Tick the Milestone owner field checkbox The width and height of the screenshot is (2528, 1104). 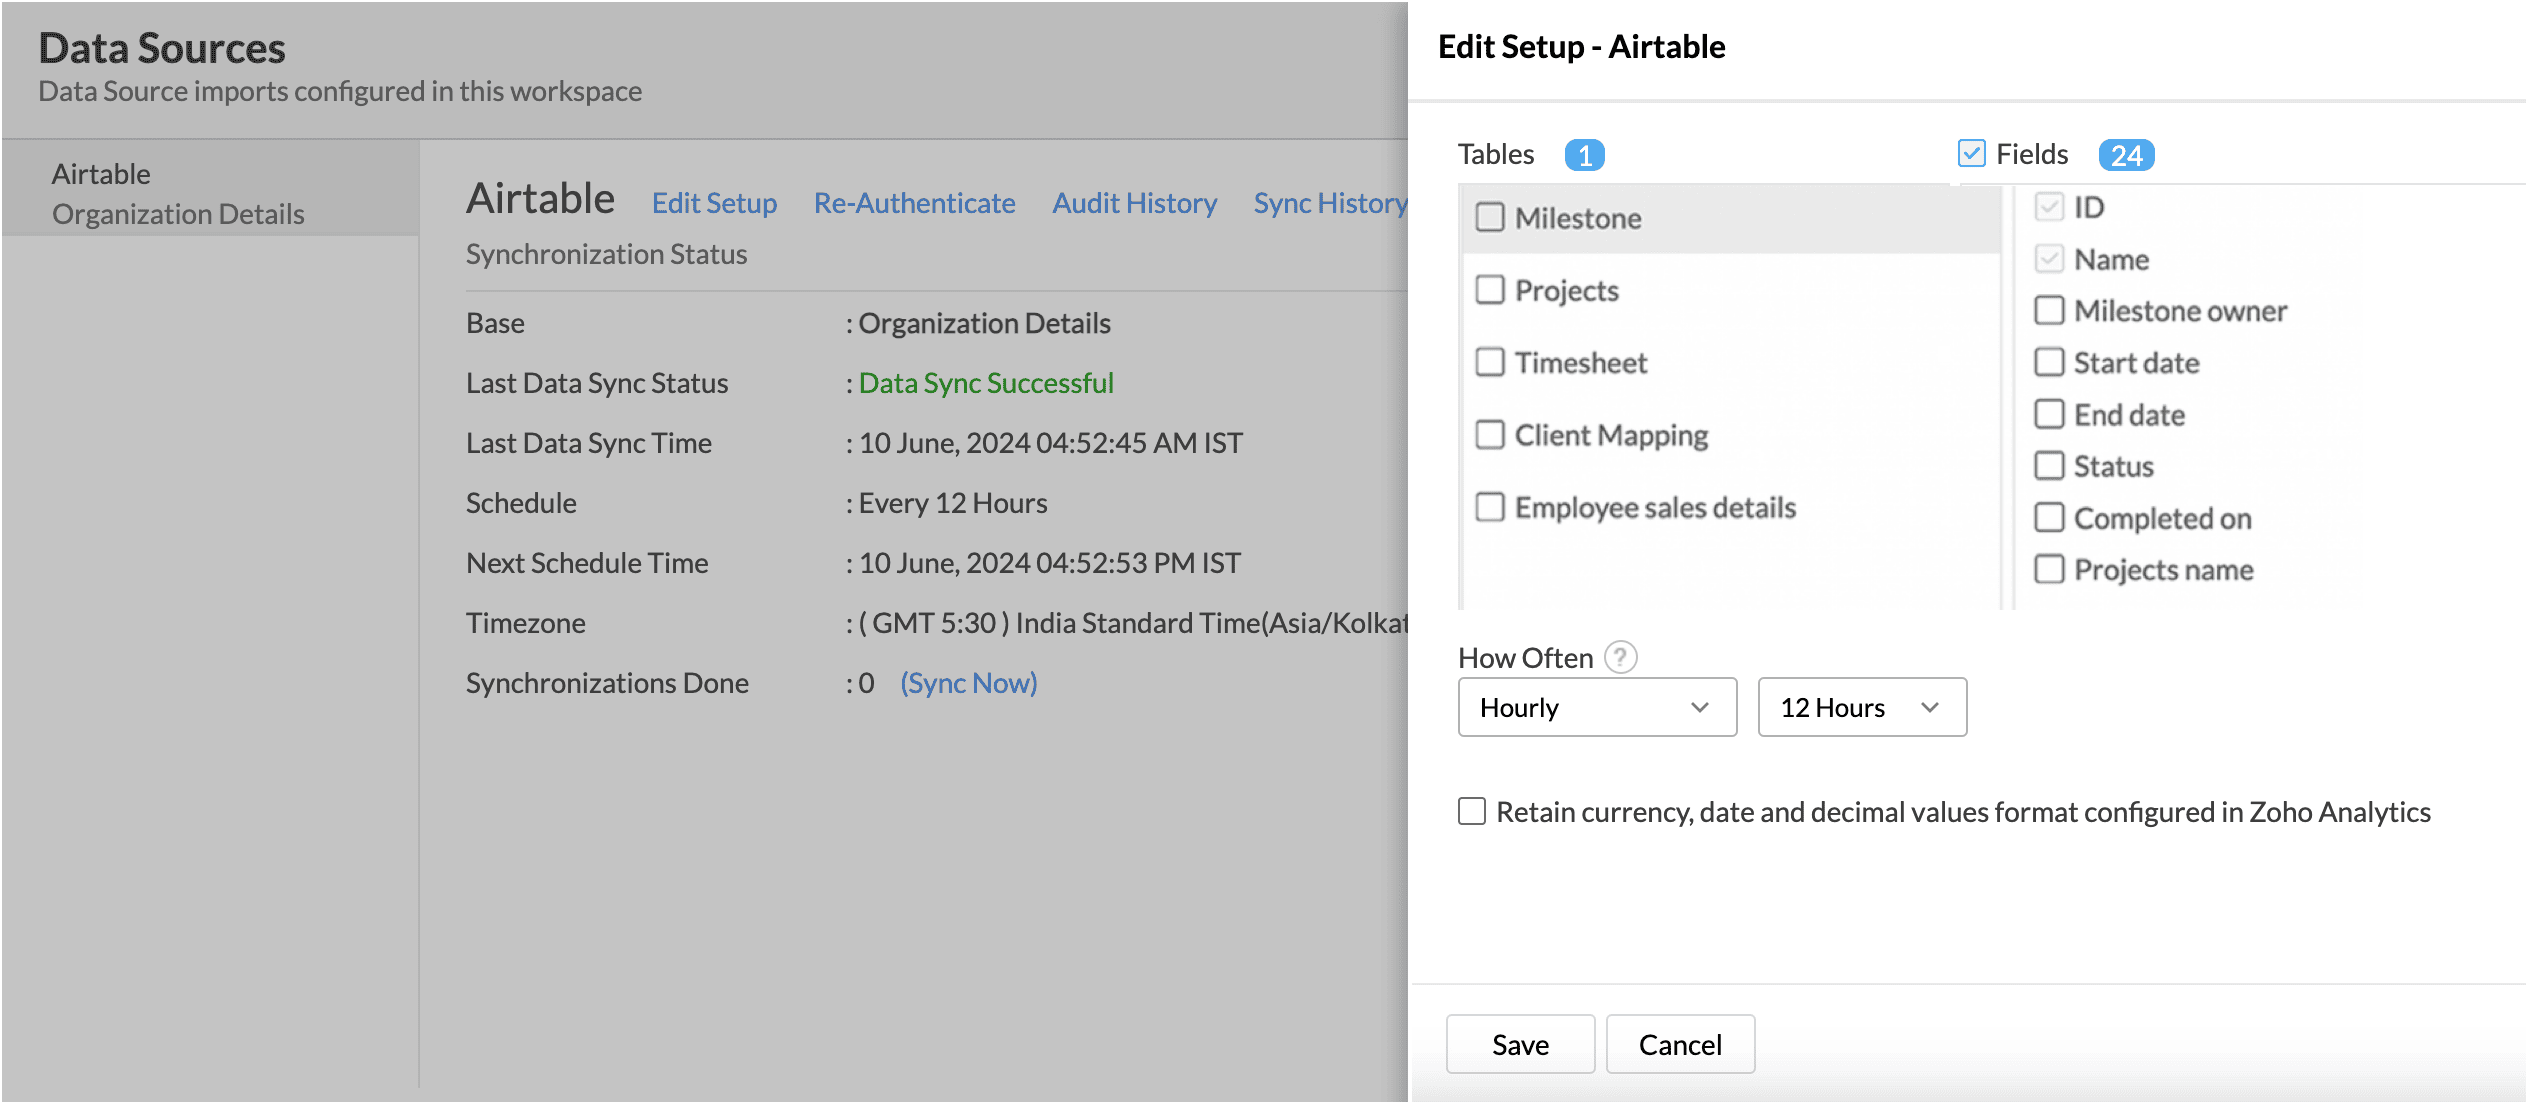click(x=2049, y=310)
